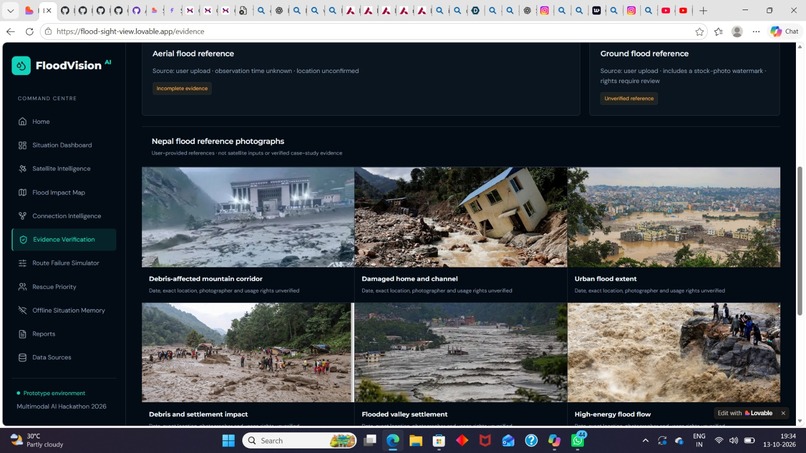Click the Rescue Priority people icon
This screenshot has height=453, width=806.
tap(23, 287)
